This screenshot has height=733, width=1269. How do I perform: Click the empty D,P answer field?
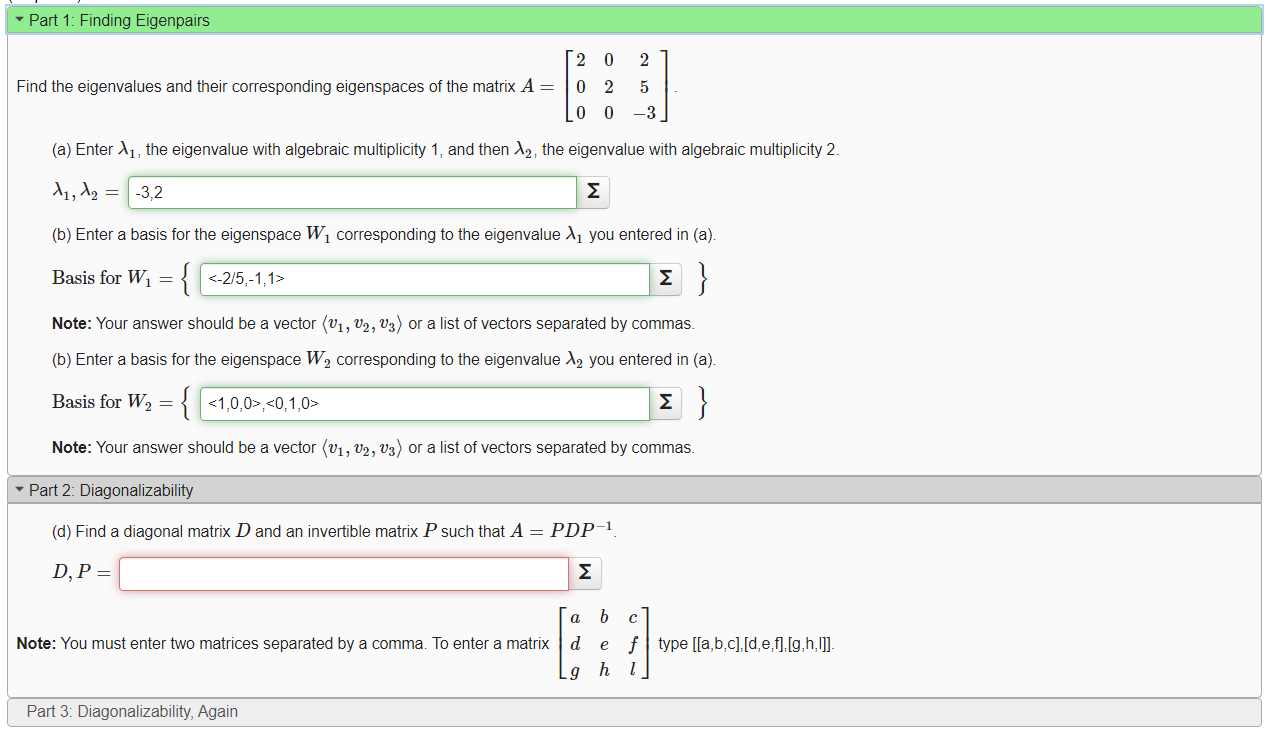coord(343,573)
